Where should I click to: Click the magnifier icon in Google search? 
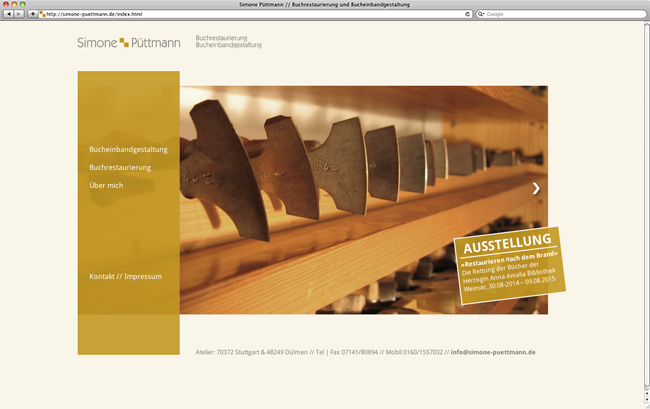click(x=482, y=14)
